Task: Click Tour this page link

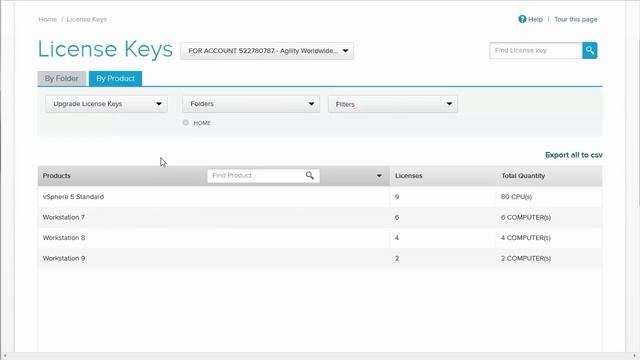Action: pos(576,19)
